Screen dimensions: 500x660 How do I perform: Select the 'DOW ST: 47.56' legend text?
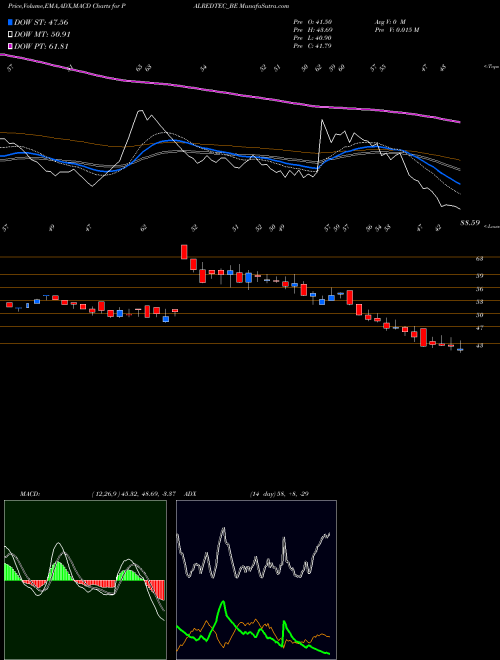[41, 22]
